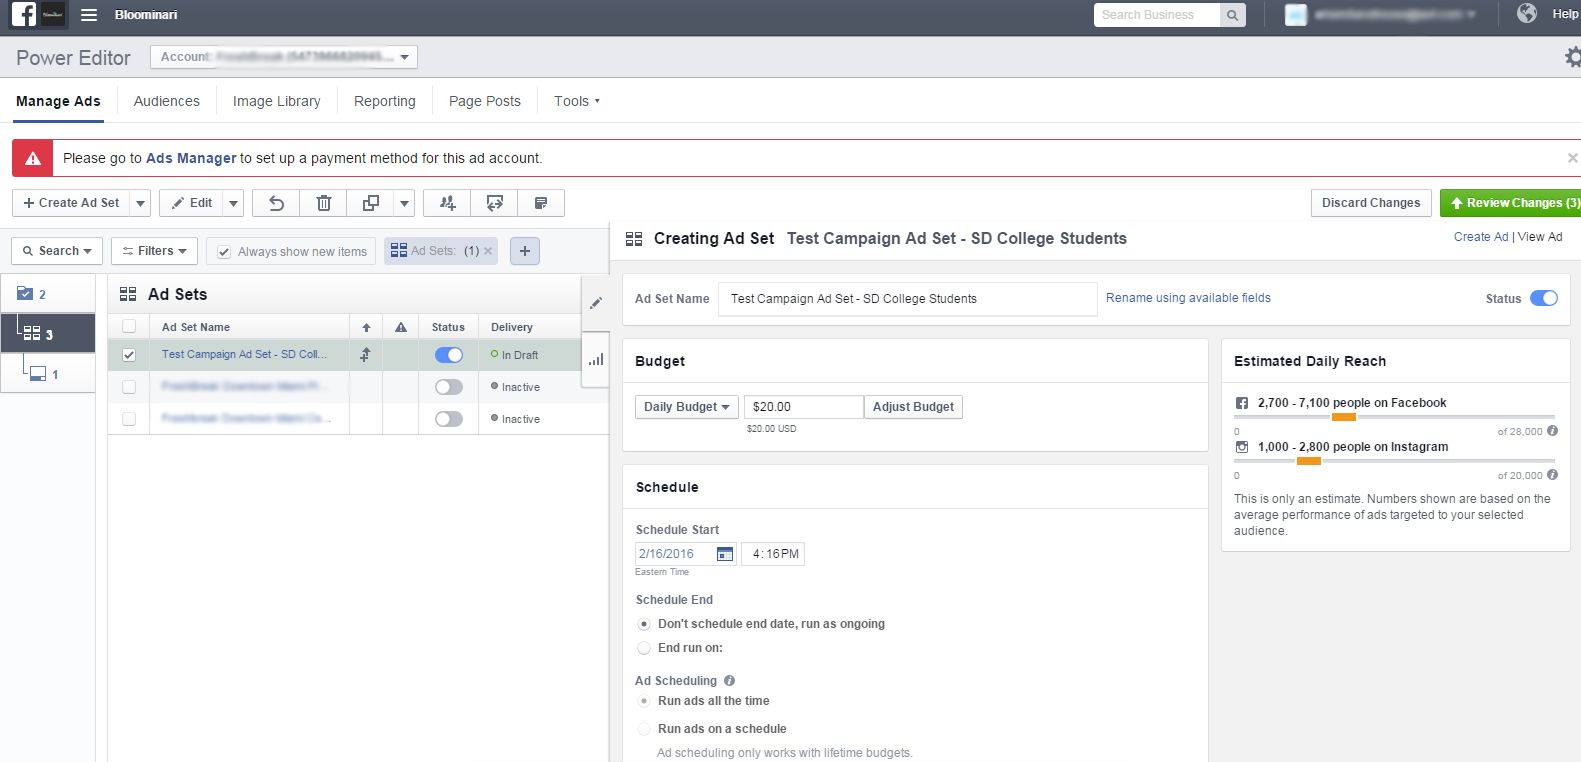Click the settings gear icon

click(x=1572, y=57)
